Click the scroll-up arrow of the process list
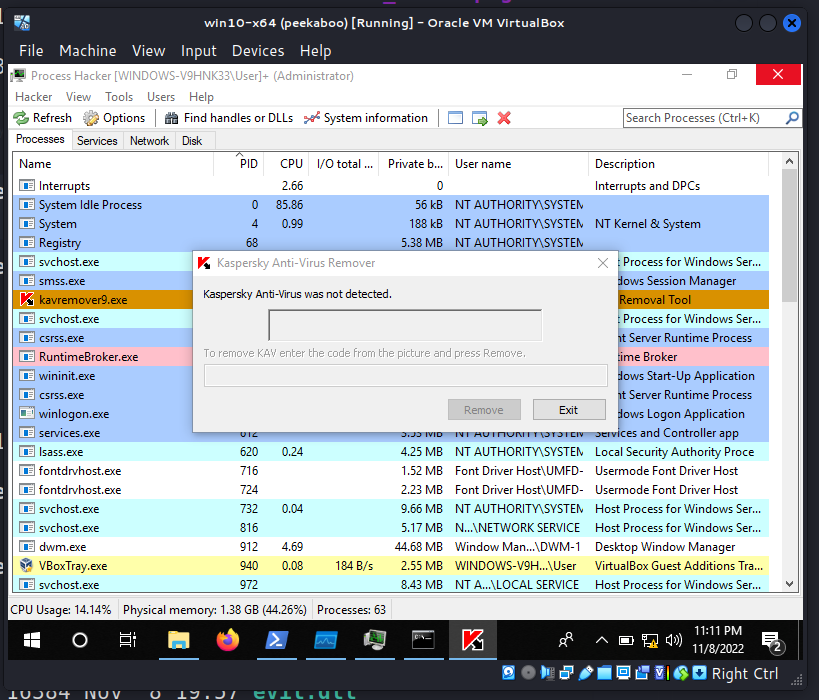 point(789,162)
